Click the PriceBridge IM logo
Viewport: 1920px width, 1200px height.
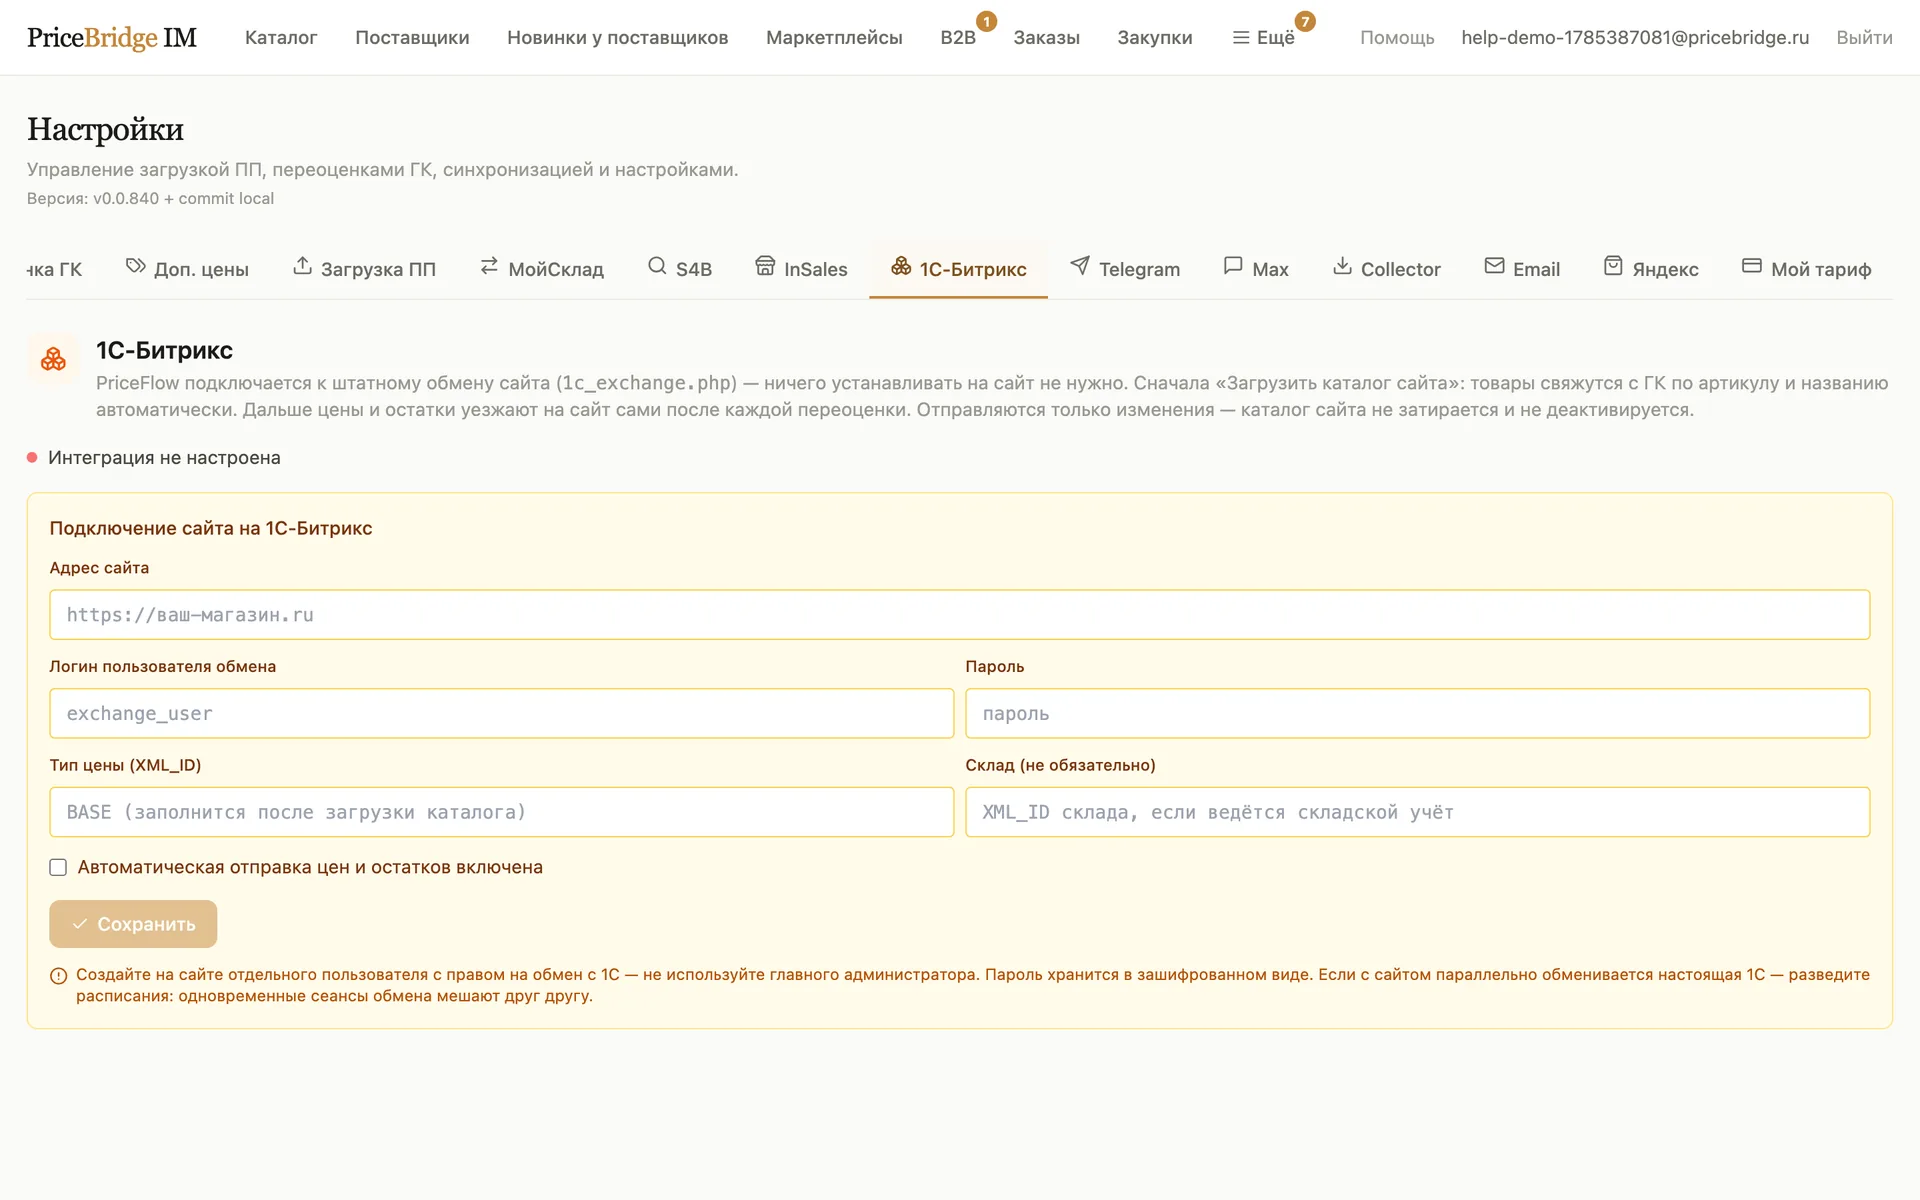click(x=112, y=38)
